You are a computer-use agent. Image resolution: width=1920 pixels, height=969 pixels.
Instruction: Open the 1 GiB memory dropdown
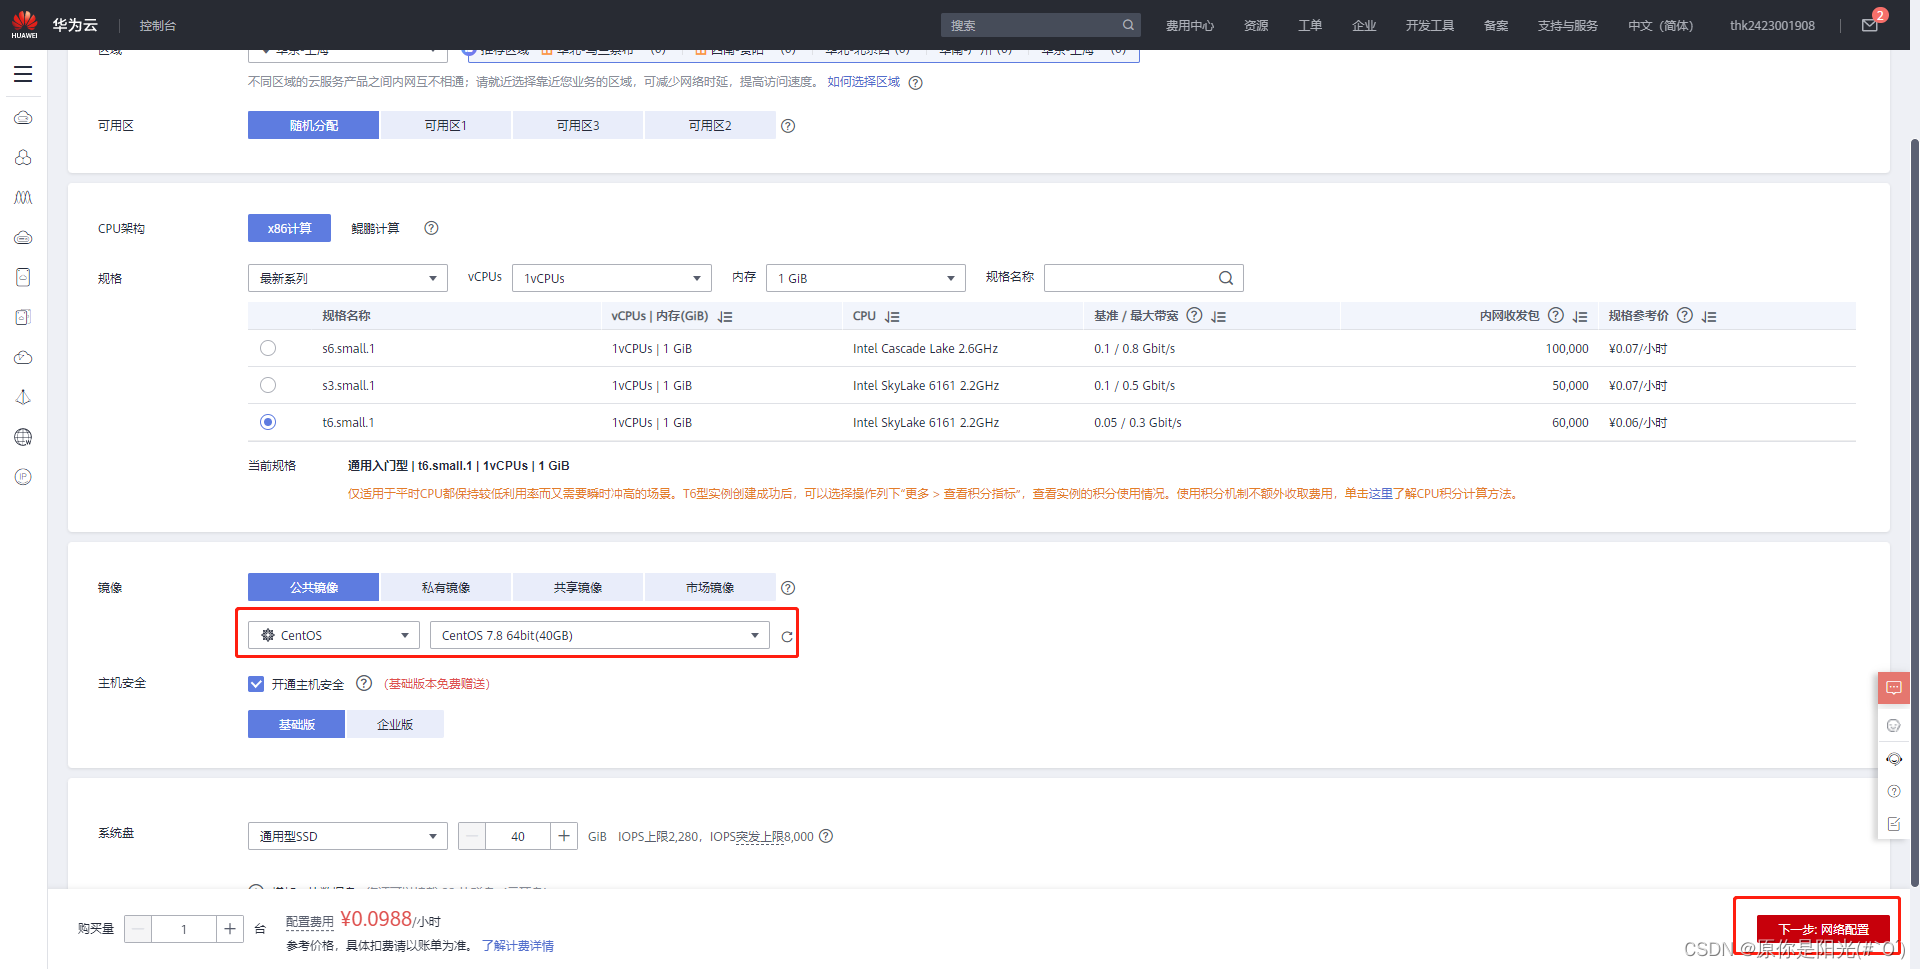pyautogui.click(x=866, y=278)
